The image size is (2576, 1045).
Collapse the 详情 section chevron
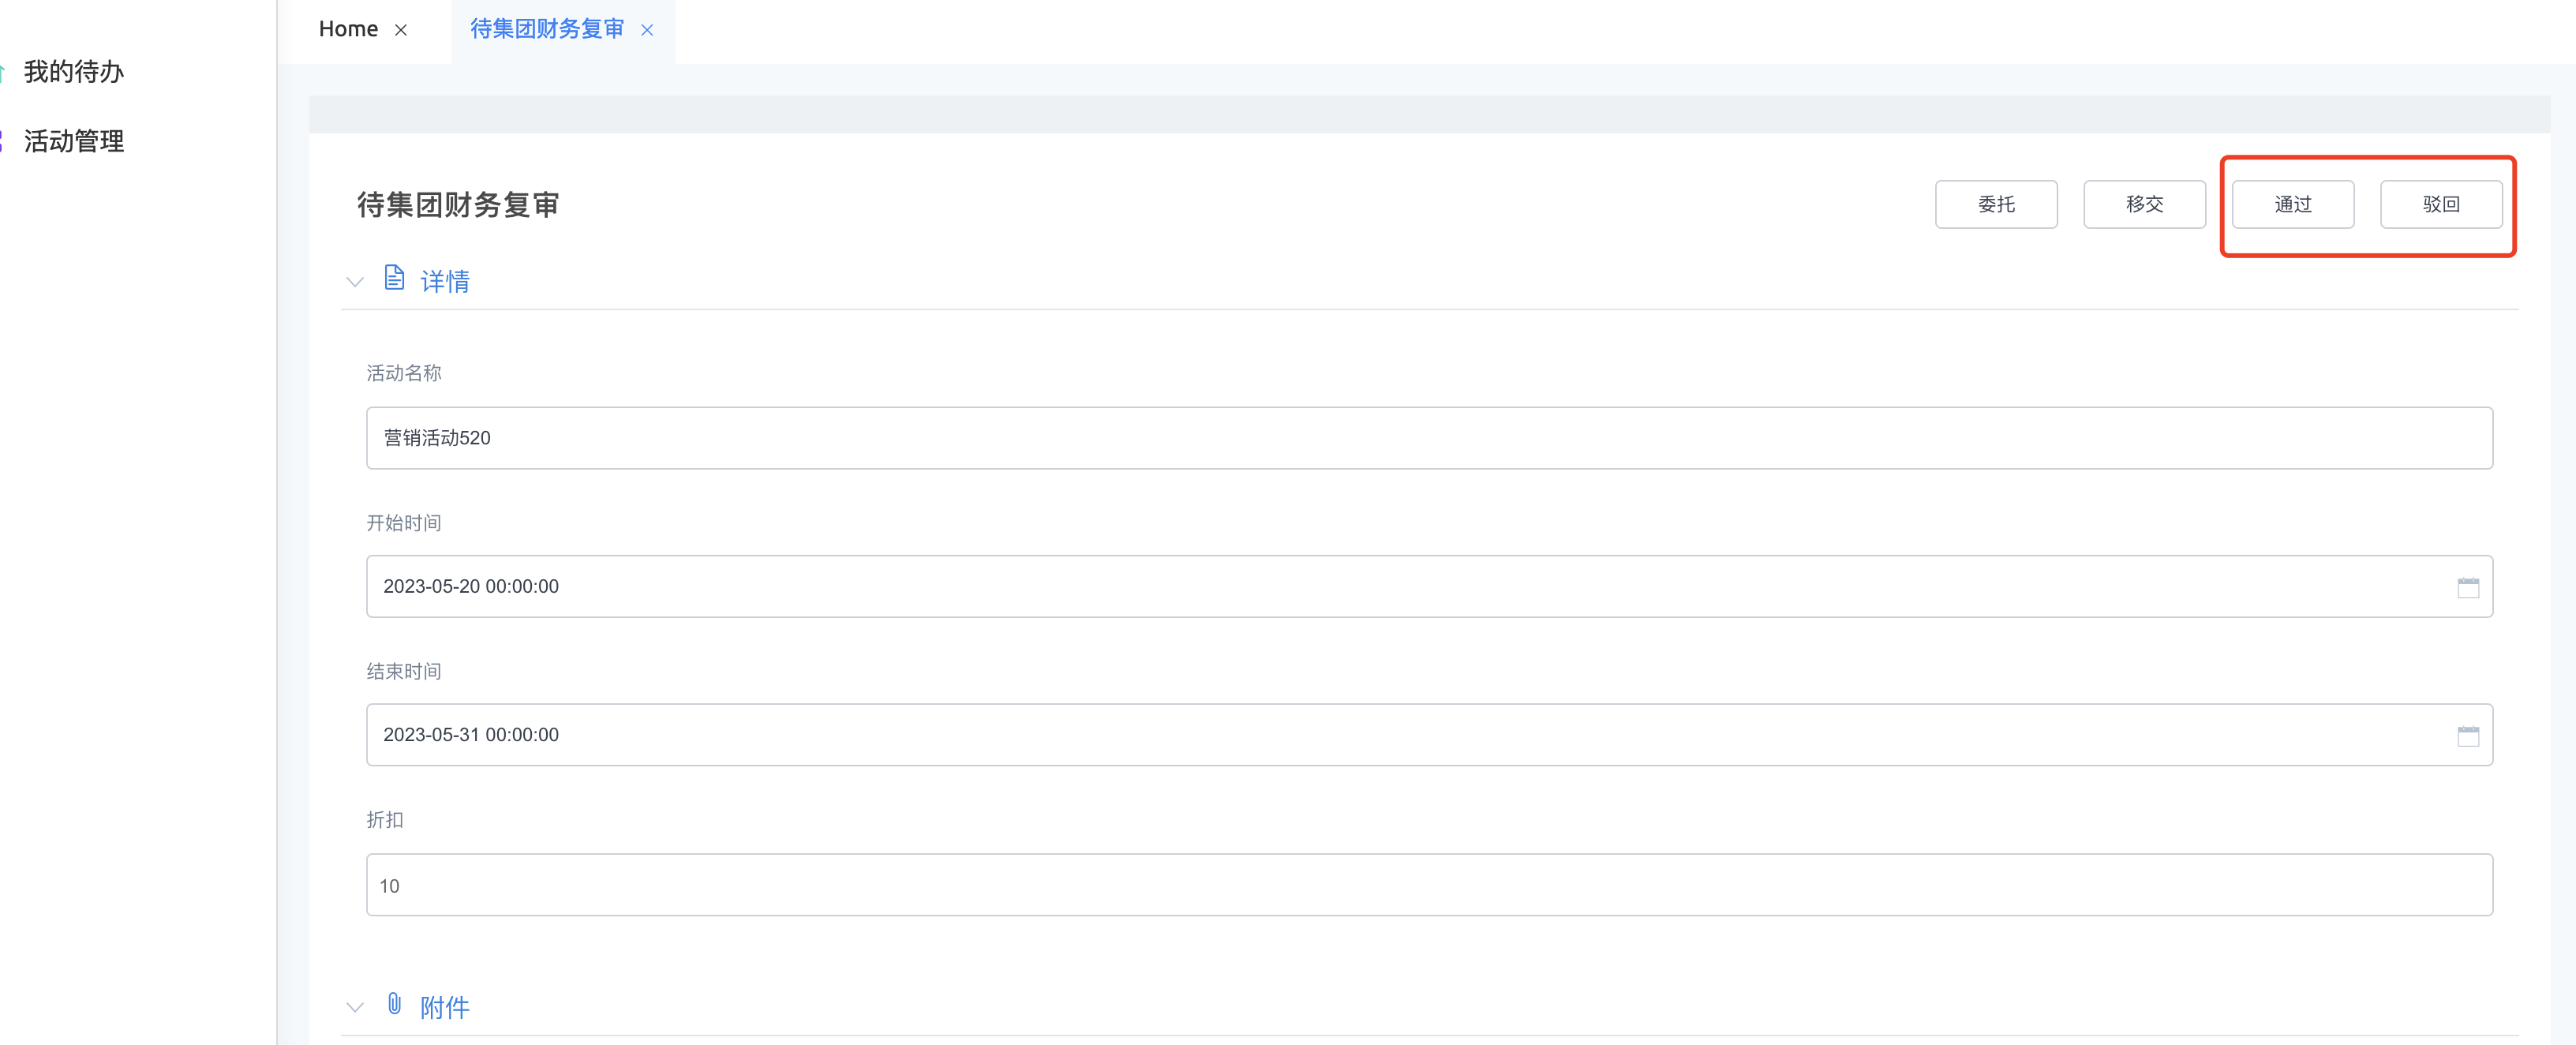click(354, 282)
